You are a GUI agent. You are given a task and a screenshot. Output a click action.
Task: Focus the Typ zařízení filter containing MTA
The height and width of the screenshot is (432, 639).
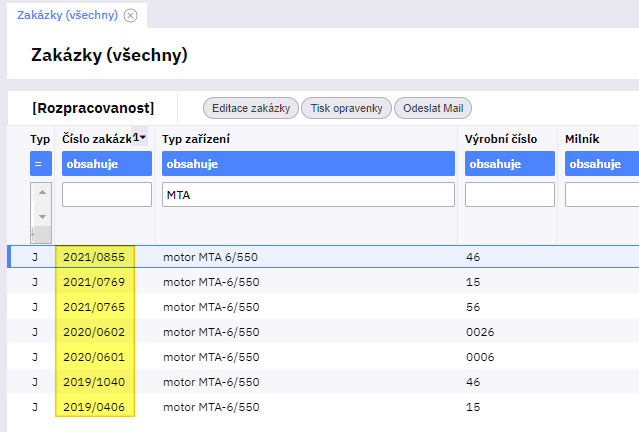[x=308, y=194]
